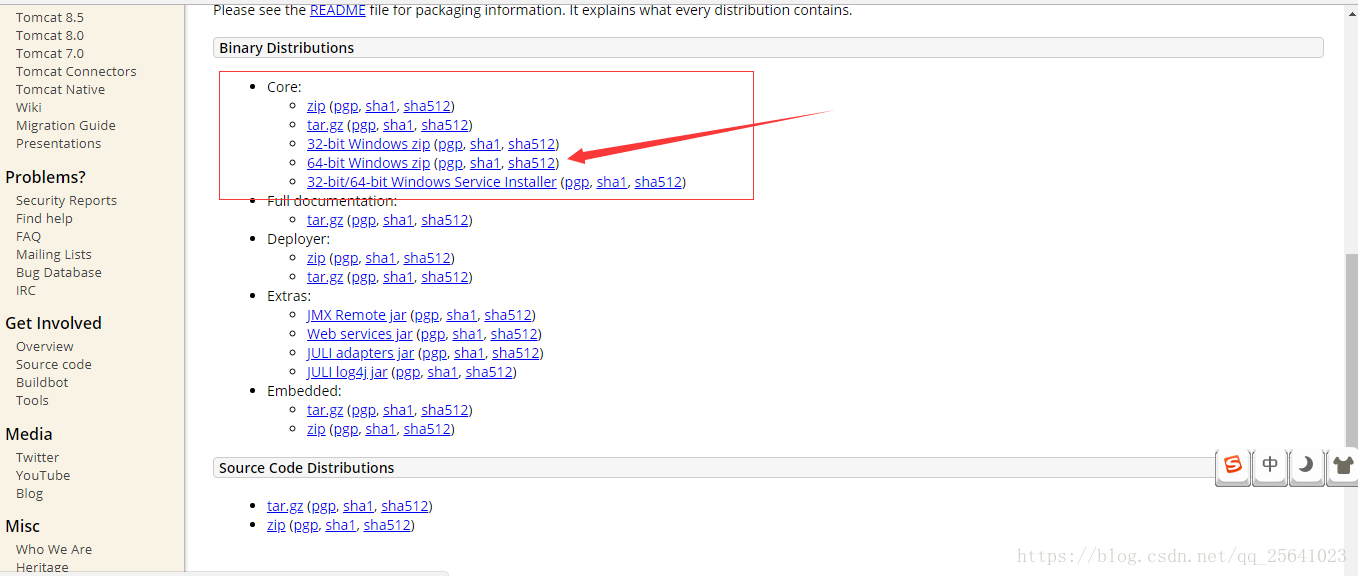
Task: Open the Tools sidebar link
Action: (32, 400)
